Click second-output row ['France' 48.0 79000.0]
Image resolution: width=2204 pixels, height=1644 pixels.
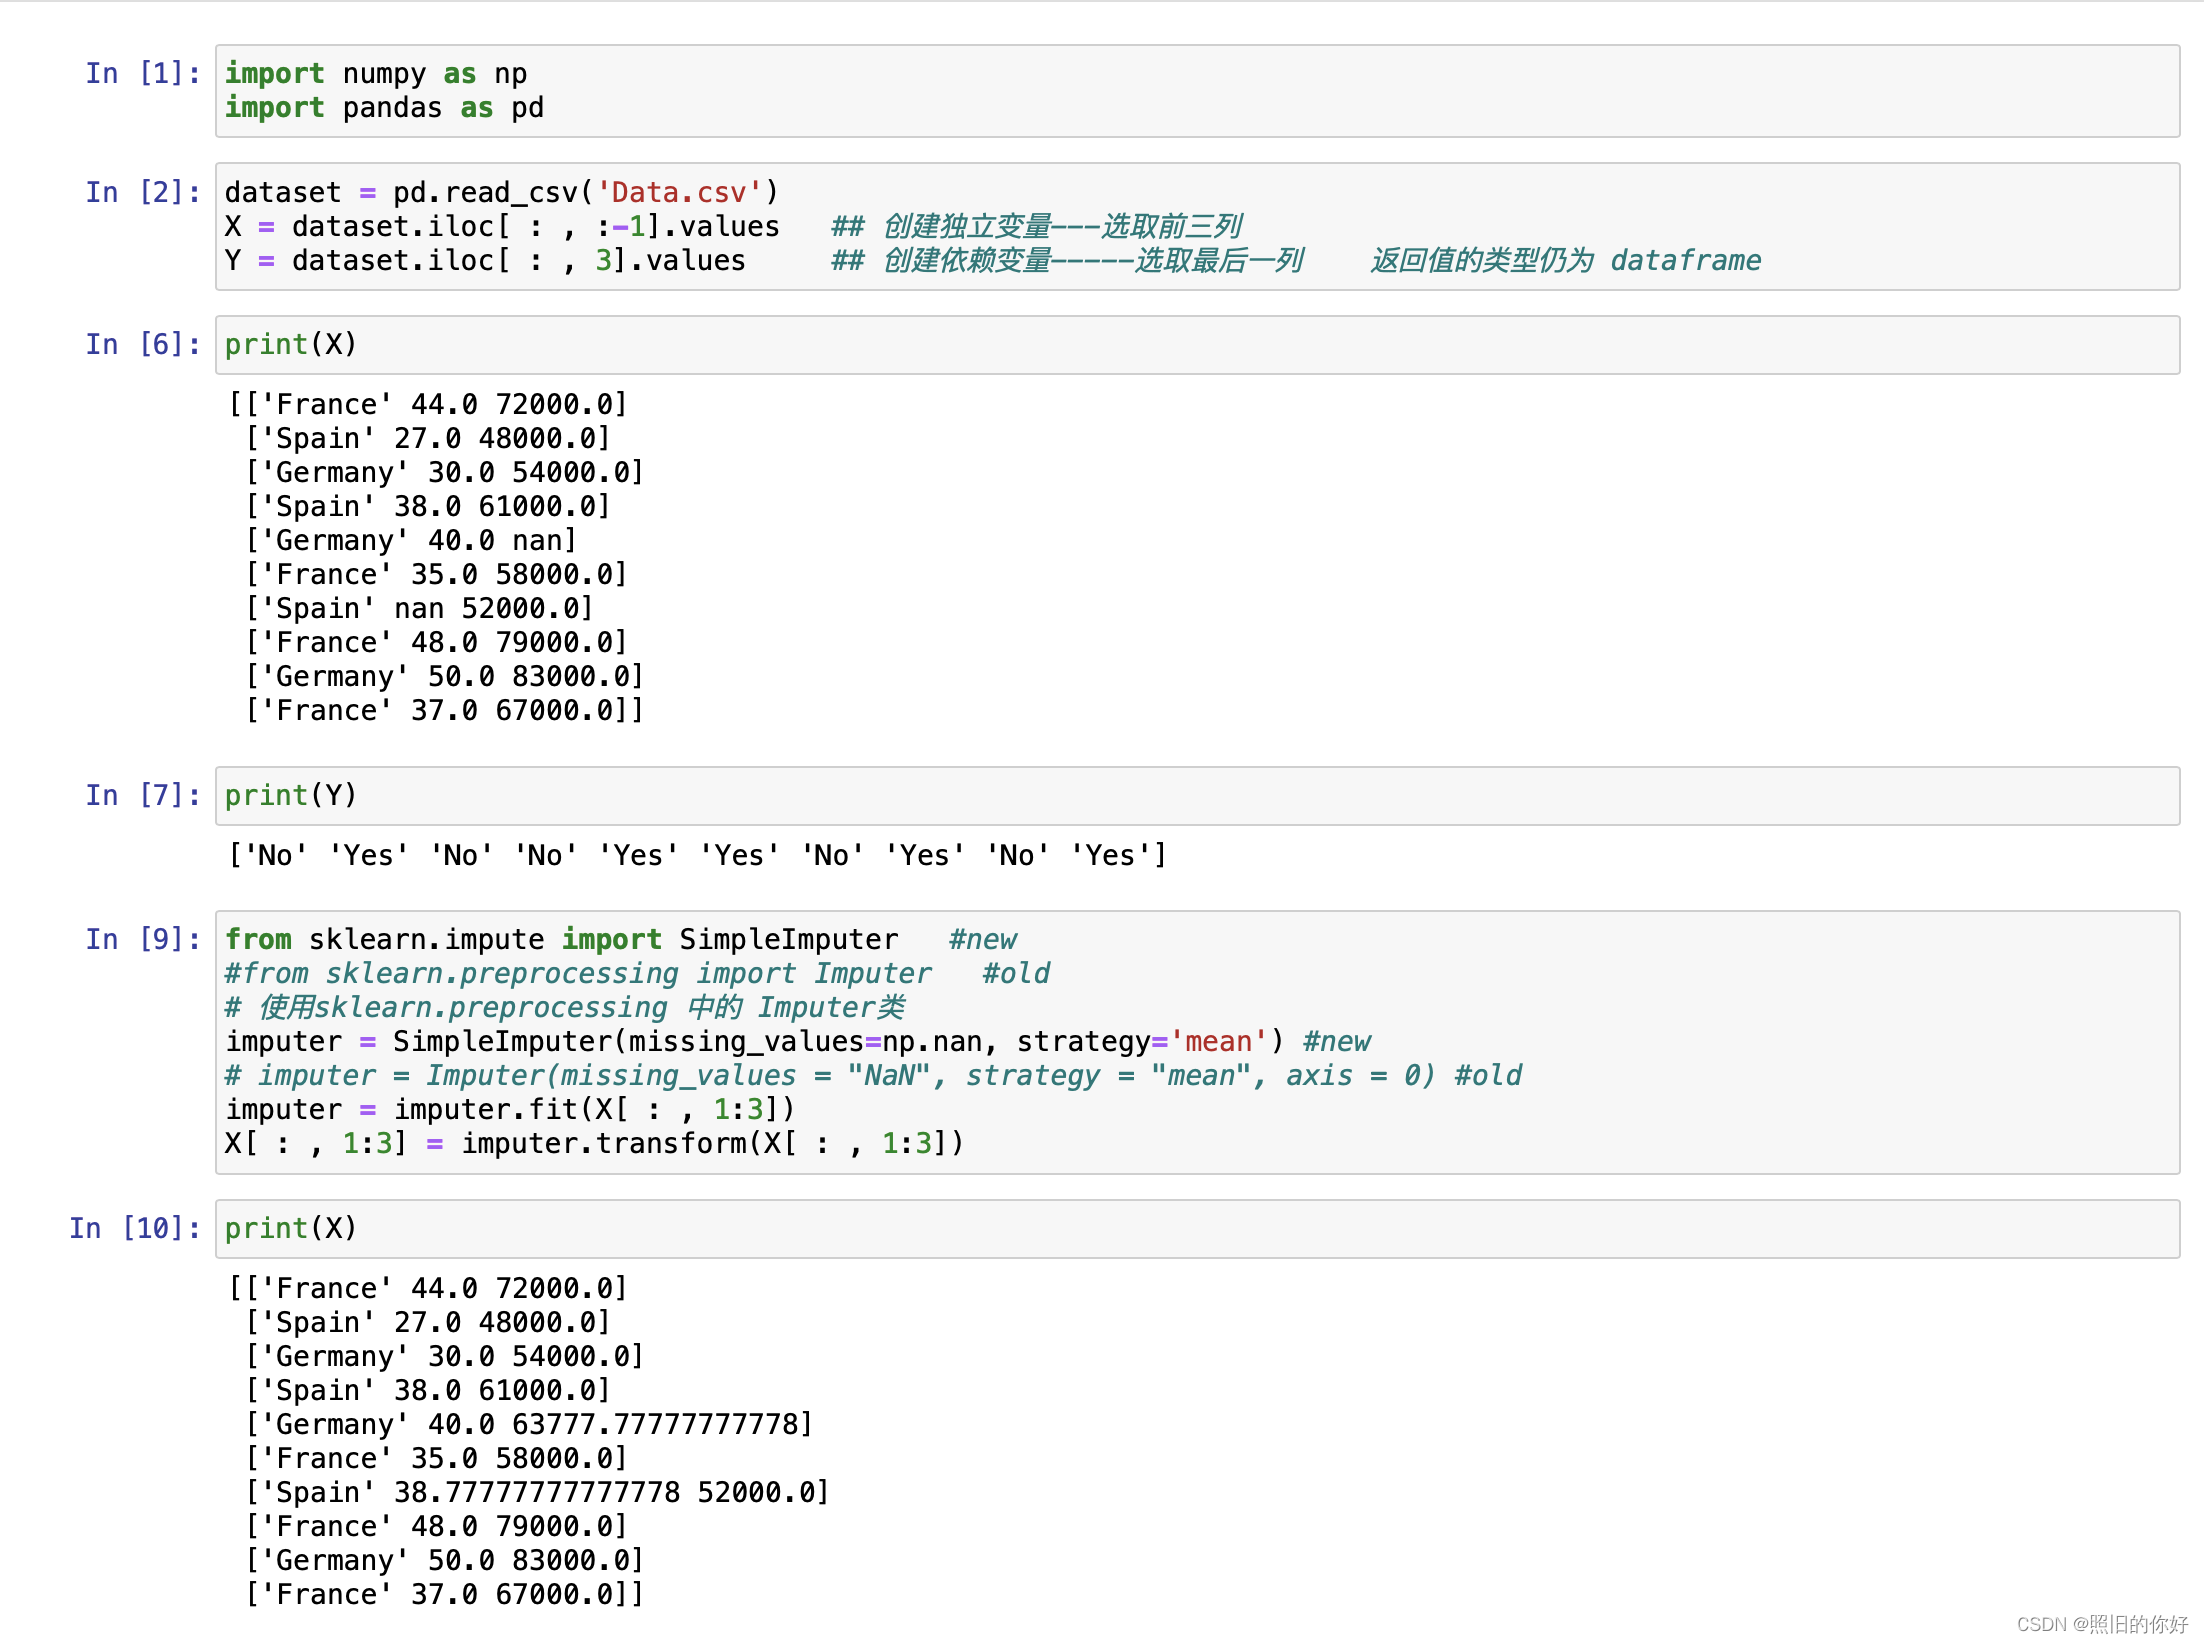click(x=436, y=1527)
